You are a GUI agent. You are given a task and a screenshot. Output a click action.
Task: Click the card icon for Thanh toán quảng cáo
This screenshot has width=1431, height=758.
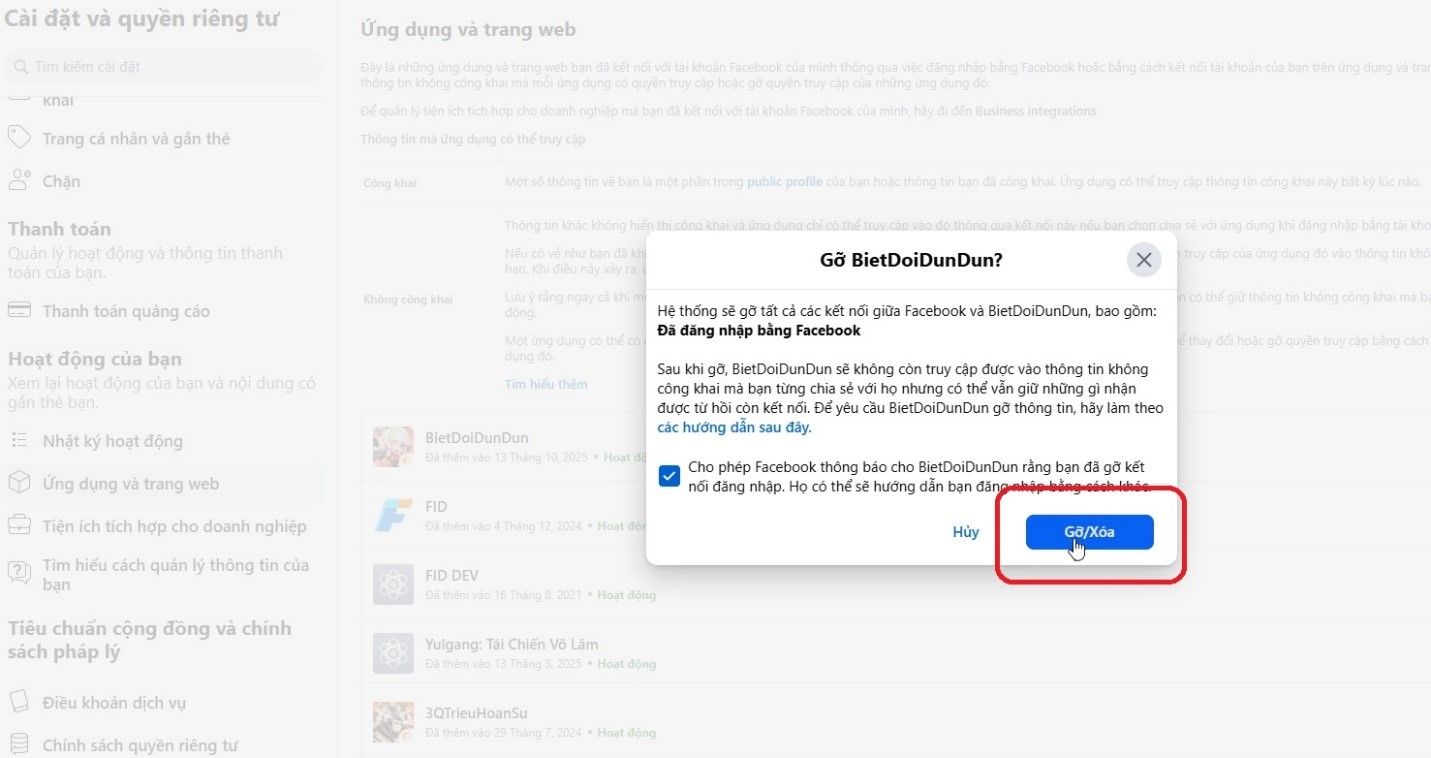pos(19,311)
